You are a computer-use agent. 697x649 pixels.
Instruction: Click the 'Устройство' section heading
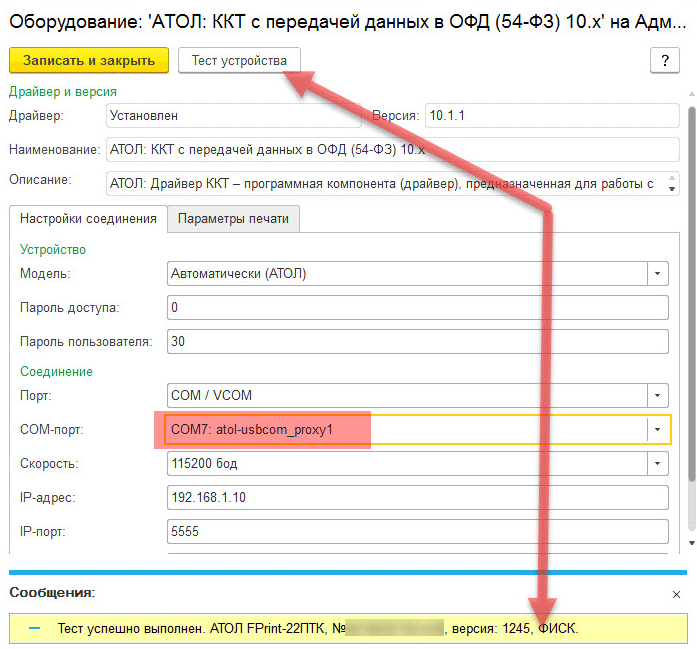pos(53,249)
